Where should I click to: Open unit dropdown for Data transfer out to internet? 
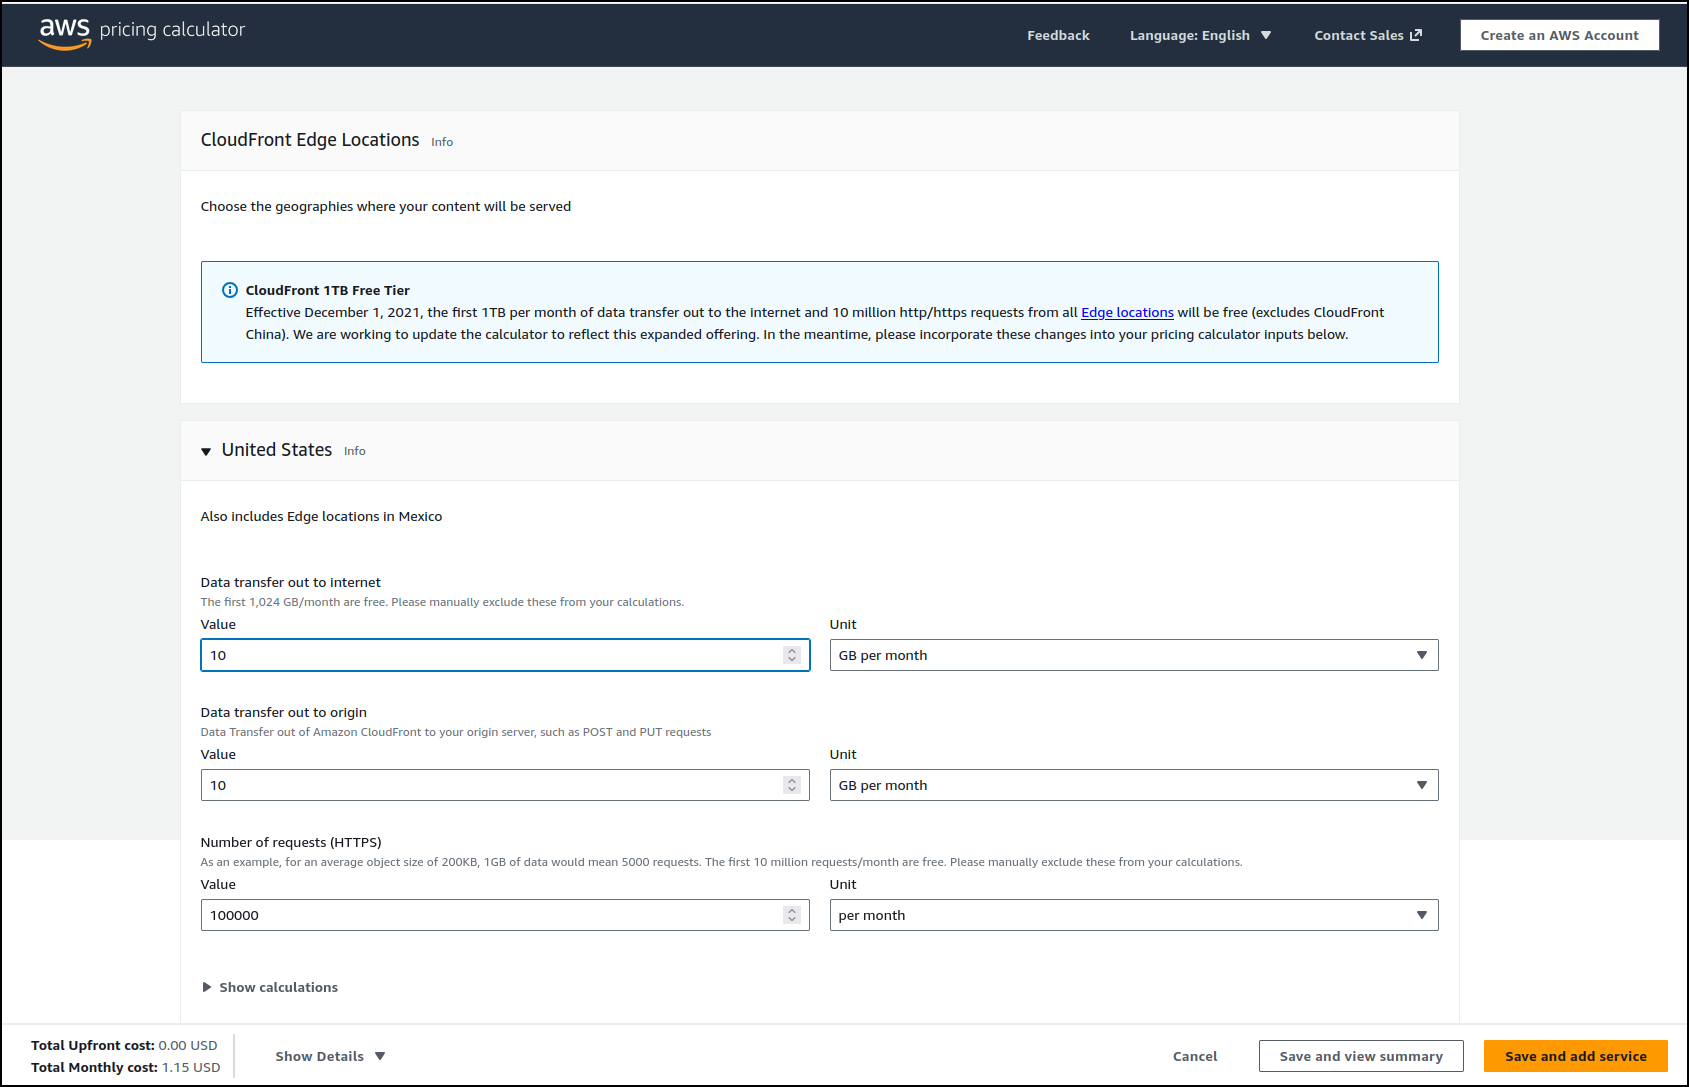click(x=1133, y=655)
